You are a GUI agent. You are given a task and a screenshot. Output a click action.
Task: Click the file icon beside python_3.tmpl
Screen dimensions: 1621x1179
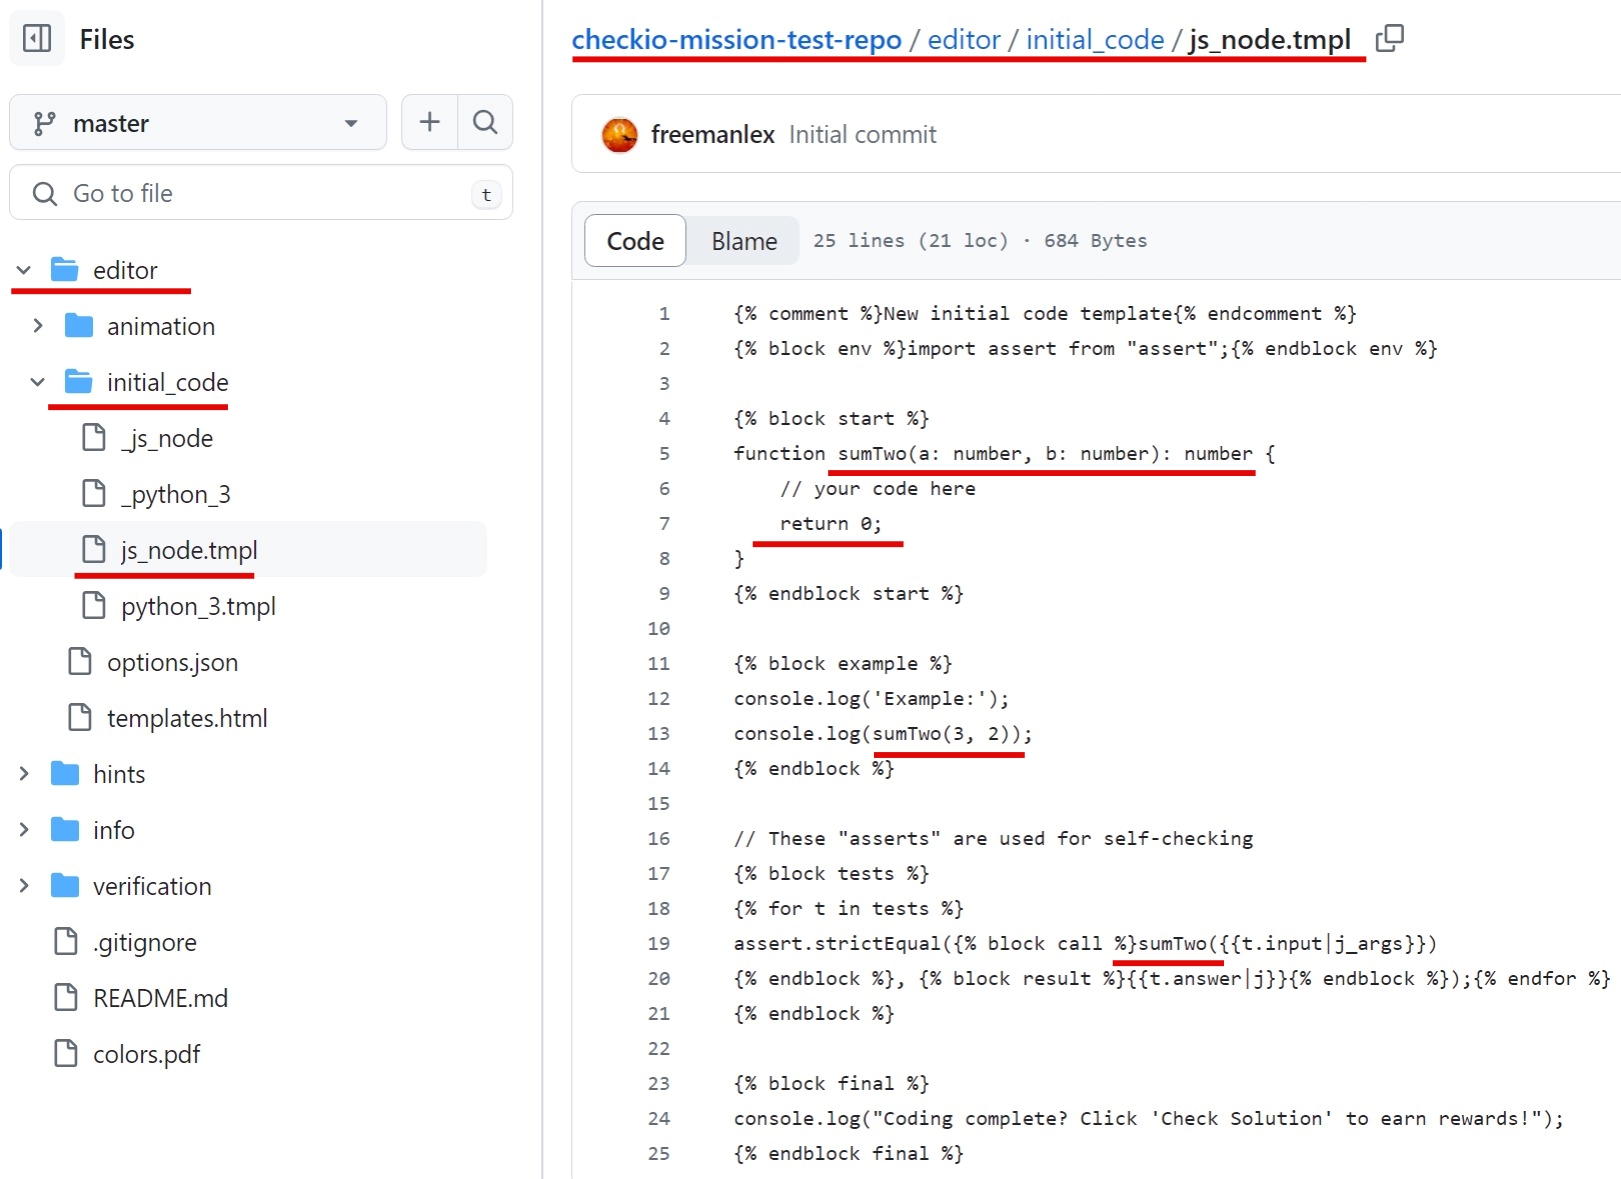pos(94,605)
